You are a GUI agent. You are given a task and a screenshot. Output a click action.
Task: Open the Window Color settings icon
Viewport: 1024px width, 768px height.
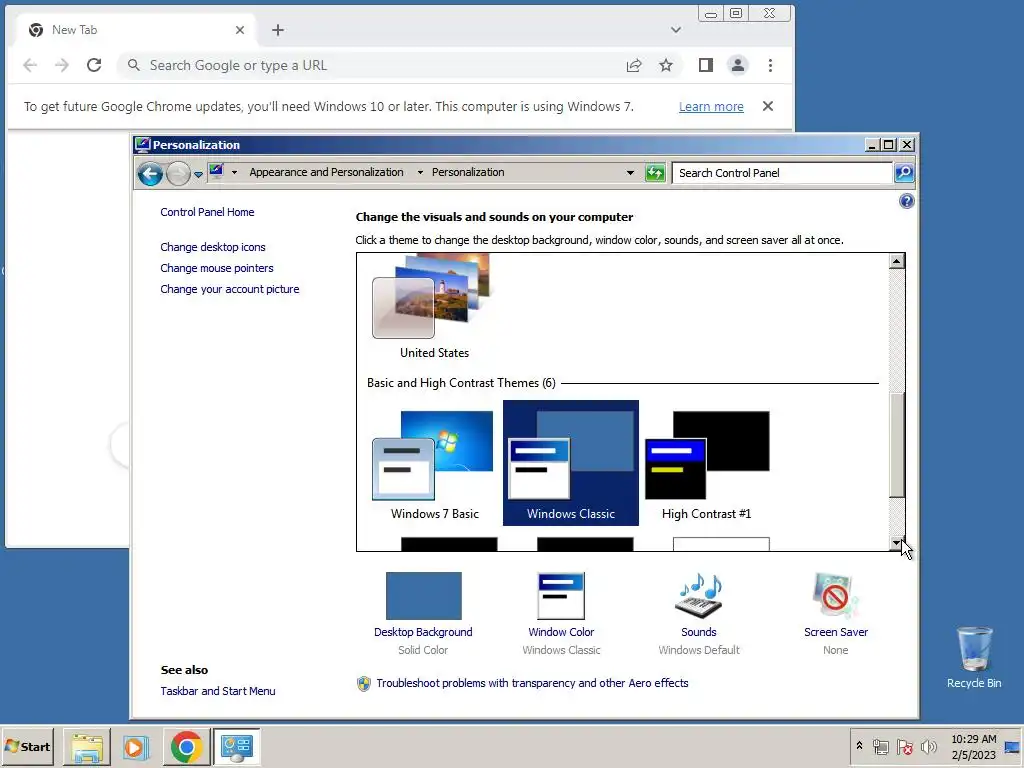click(561, 596)
